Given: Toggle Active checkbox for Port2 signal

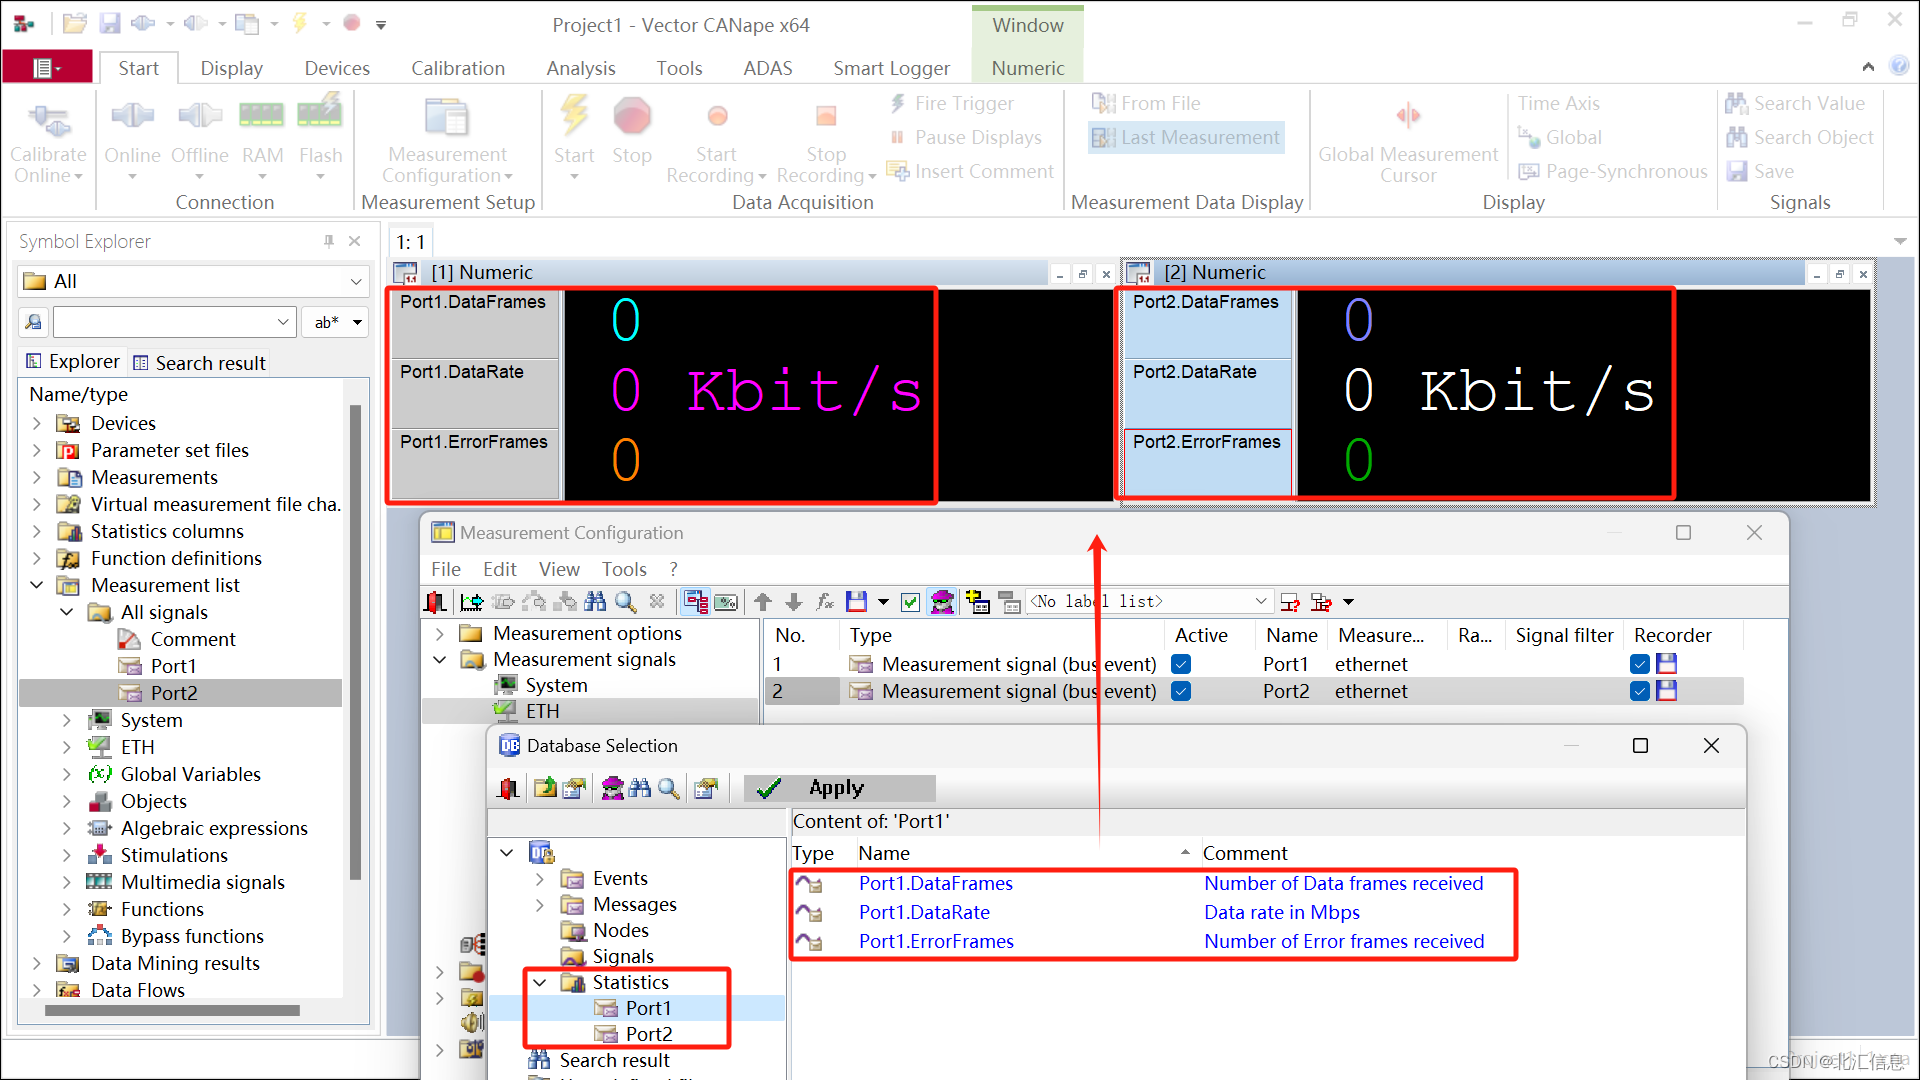Looking at the screenshot, I should click(x=1181, y=691).
